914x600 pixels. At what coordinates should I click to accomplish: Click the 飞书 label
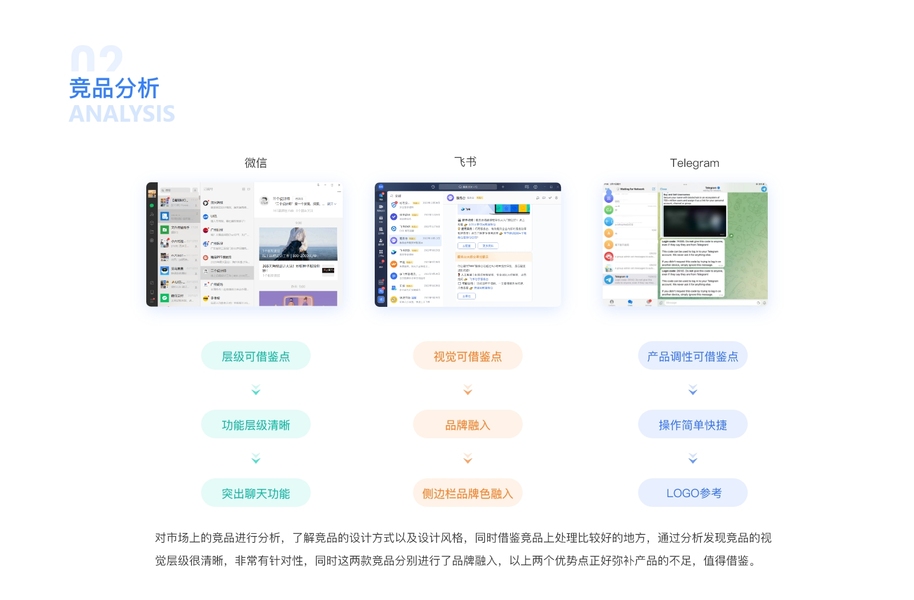tap(465, 162)
